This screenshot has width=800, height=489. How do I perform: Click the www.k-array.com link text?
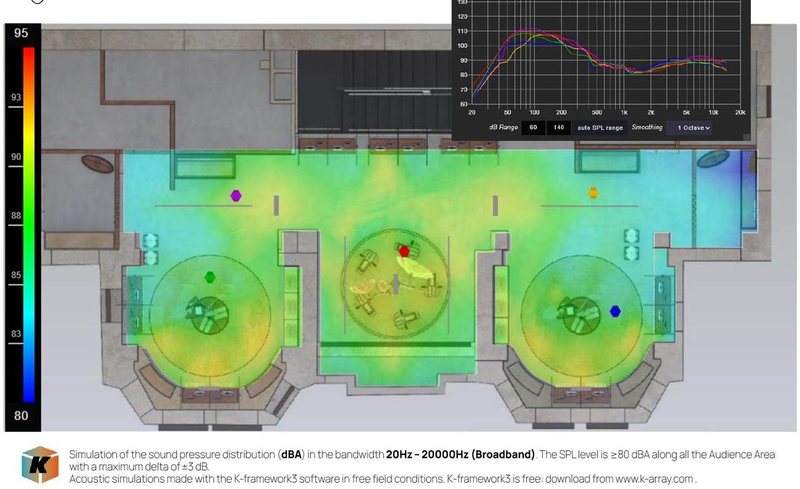pyautogui.click(x=654, y=479)
